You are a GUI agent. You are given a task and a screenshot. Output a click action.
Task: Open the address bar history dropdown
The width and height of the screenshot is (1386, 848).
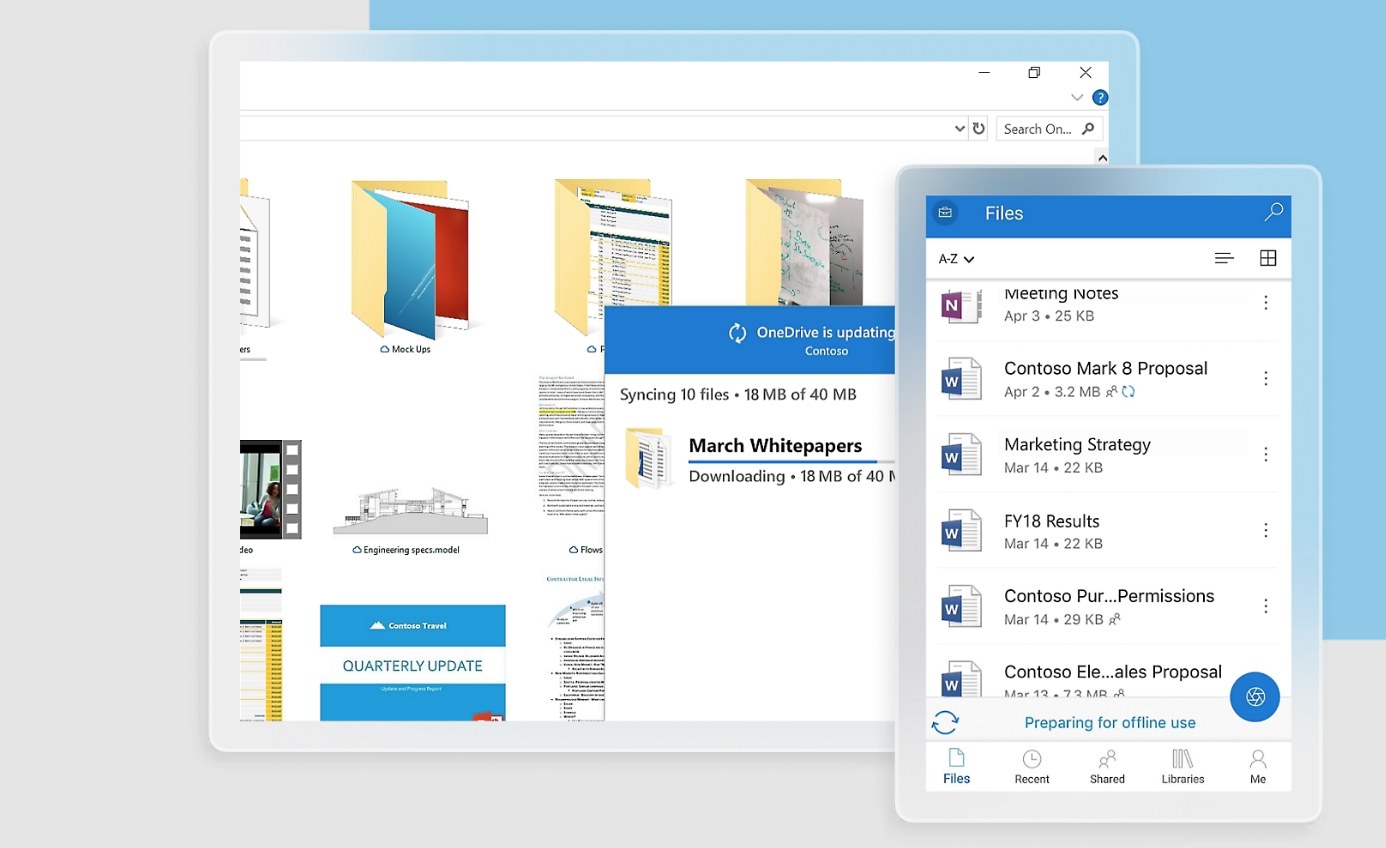tap(959, 129)
